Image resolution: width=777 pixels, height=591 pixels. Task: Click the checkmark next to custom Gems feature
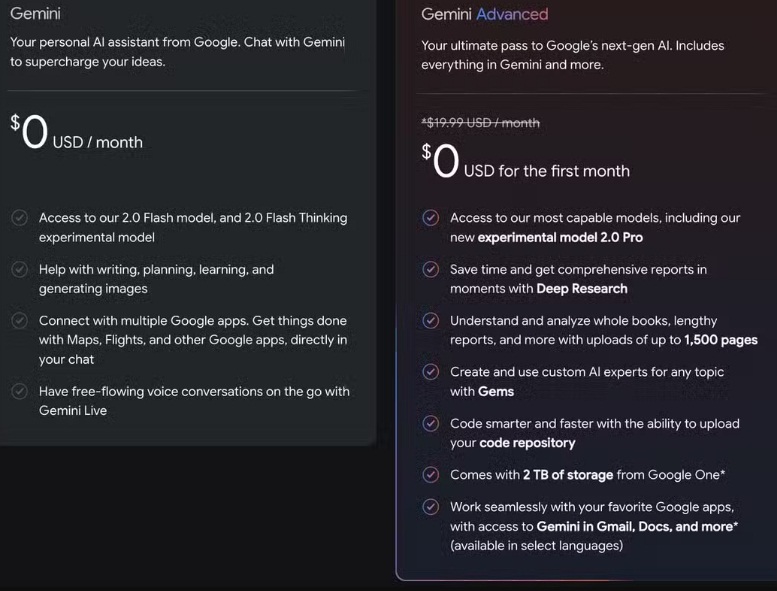click(430, 372)
